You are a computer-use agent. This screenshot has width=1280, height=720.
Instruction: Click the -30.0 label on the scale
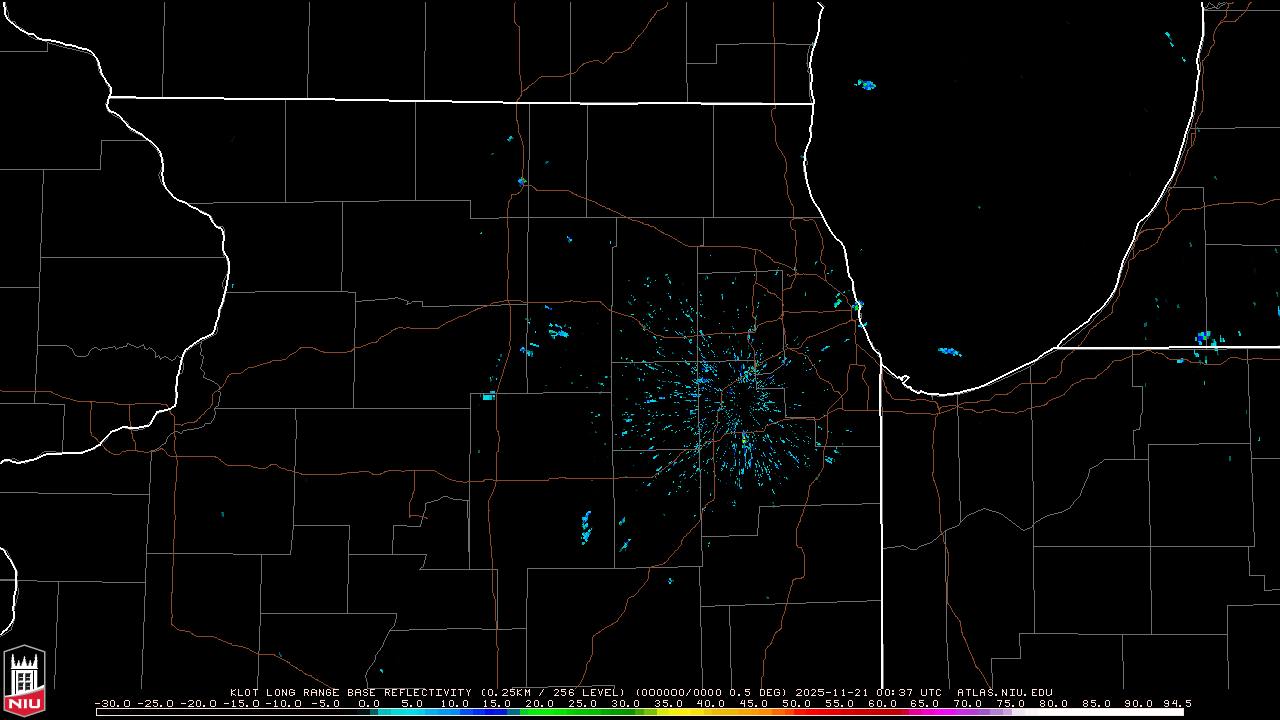[111, 703]
